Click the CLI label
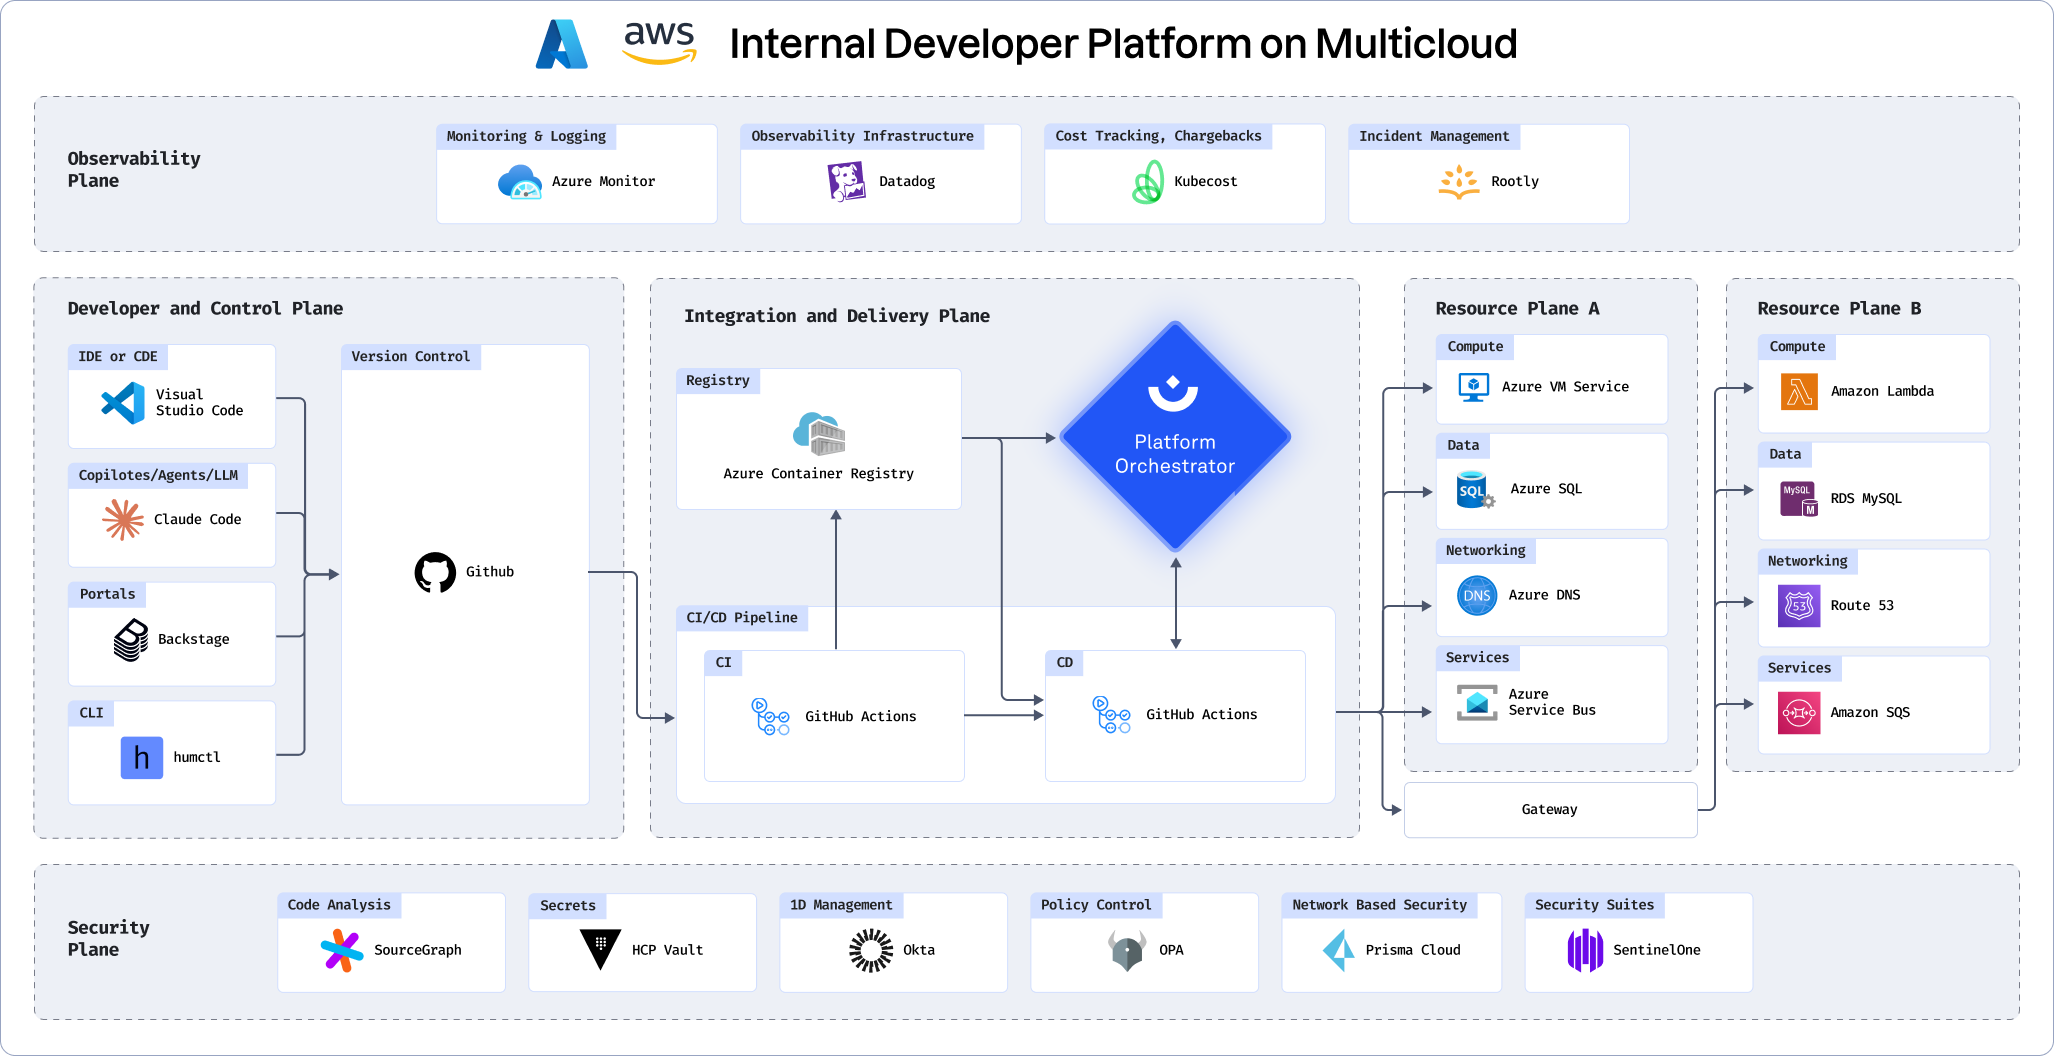The width and height of the screenshot is (2054, 1056). 91,713
